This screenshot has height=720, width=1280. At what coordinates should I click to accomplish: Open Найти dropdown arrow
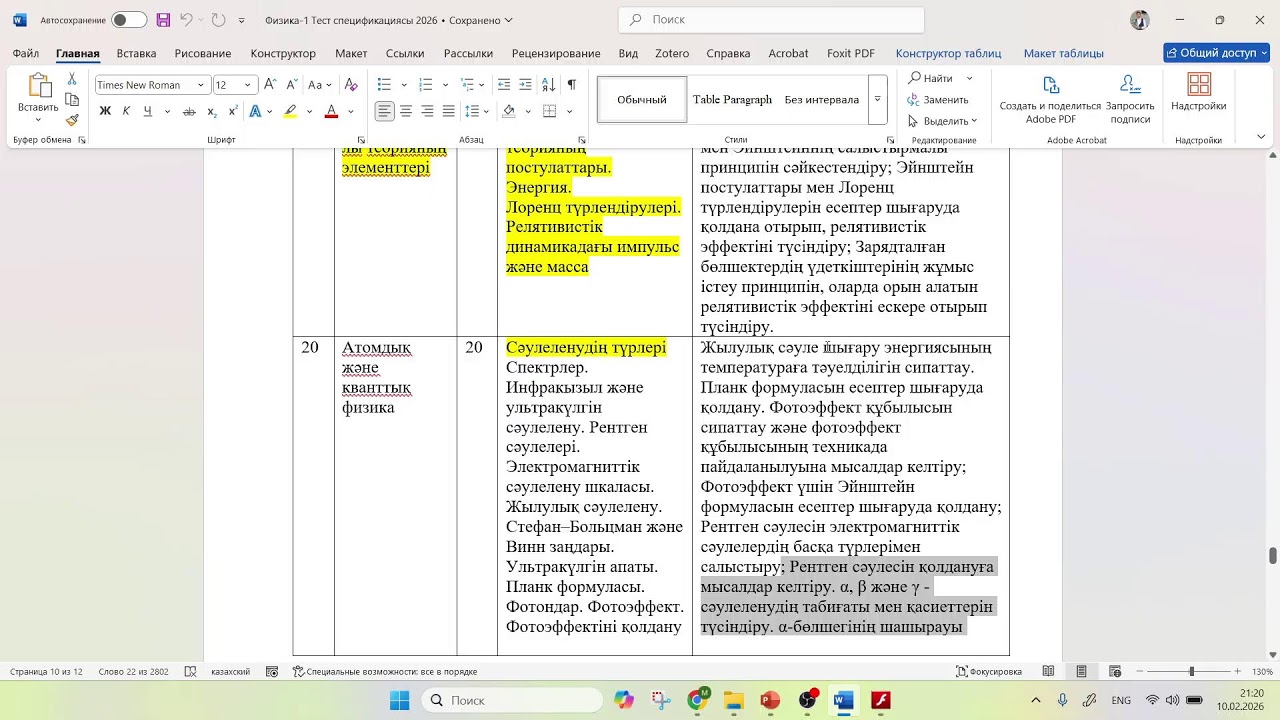[x=969, y=78]
